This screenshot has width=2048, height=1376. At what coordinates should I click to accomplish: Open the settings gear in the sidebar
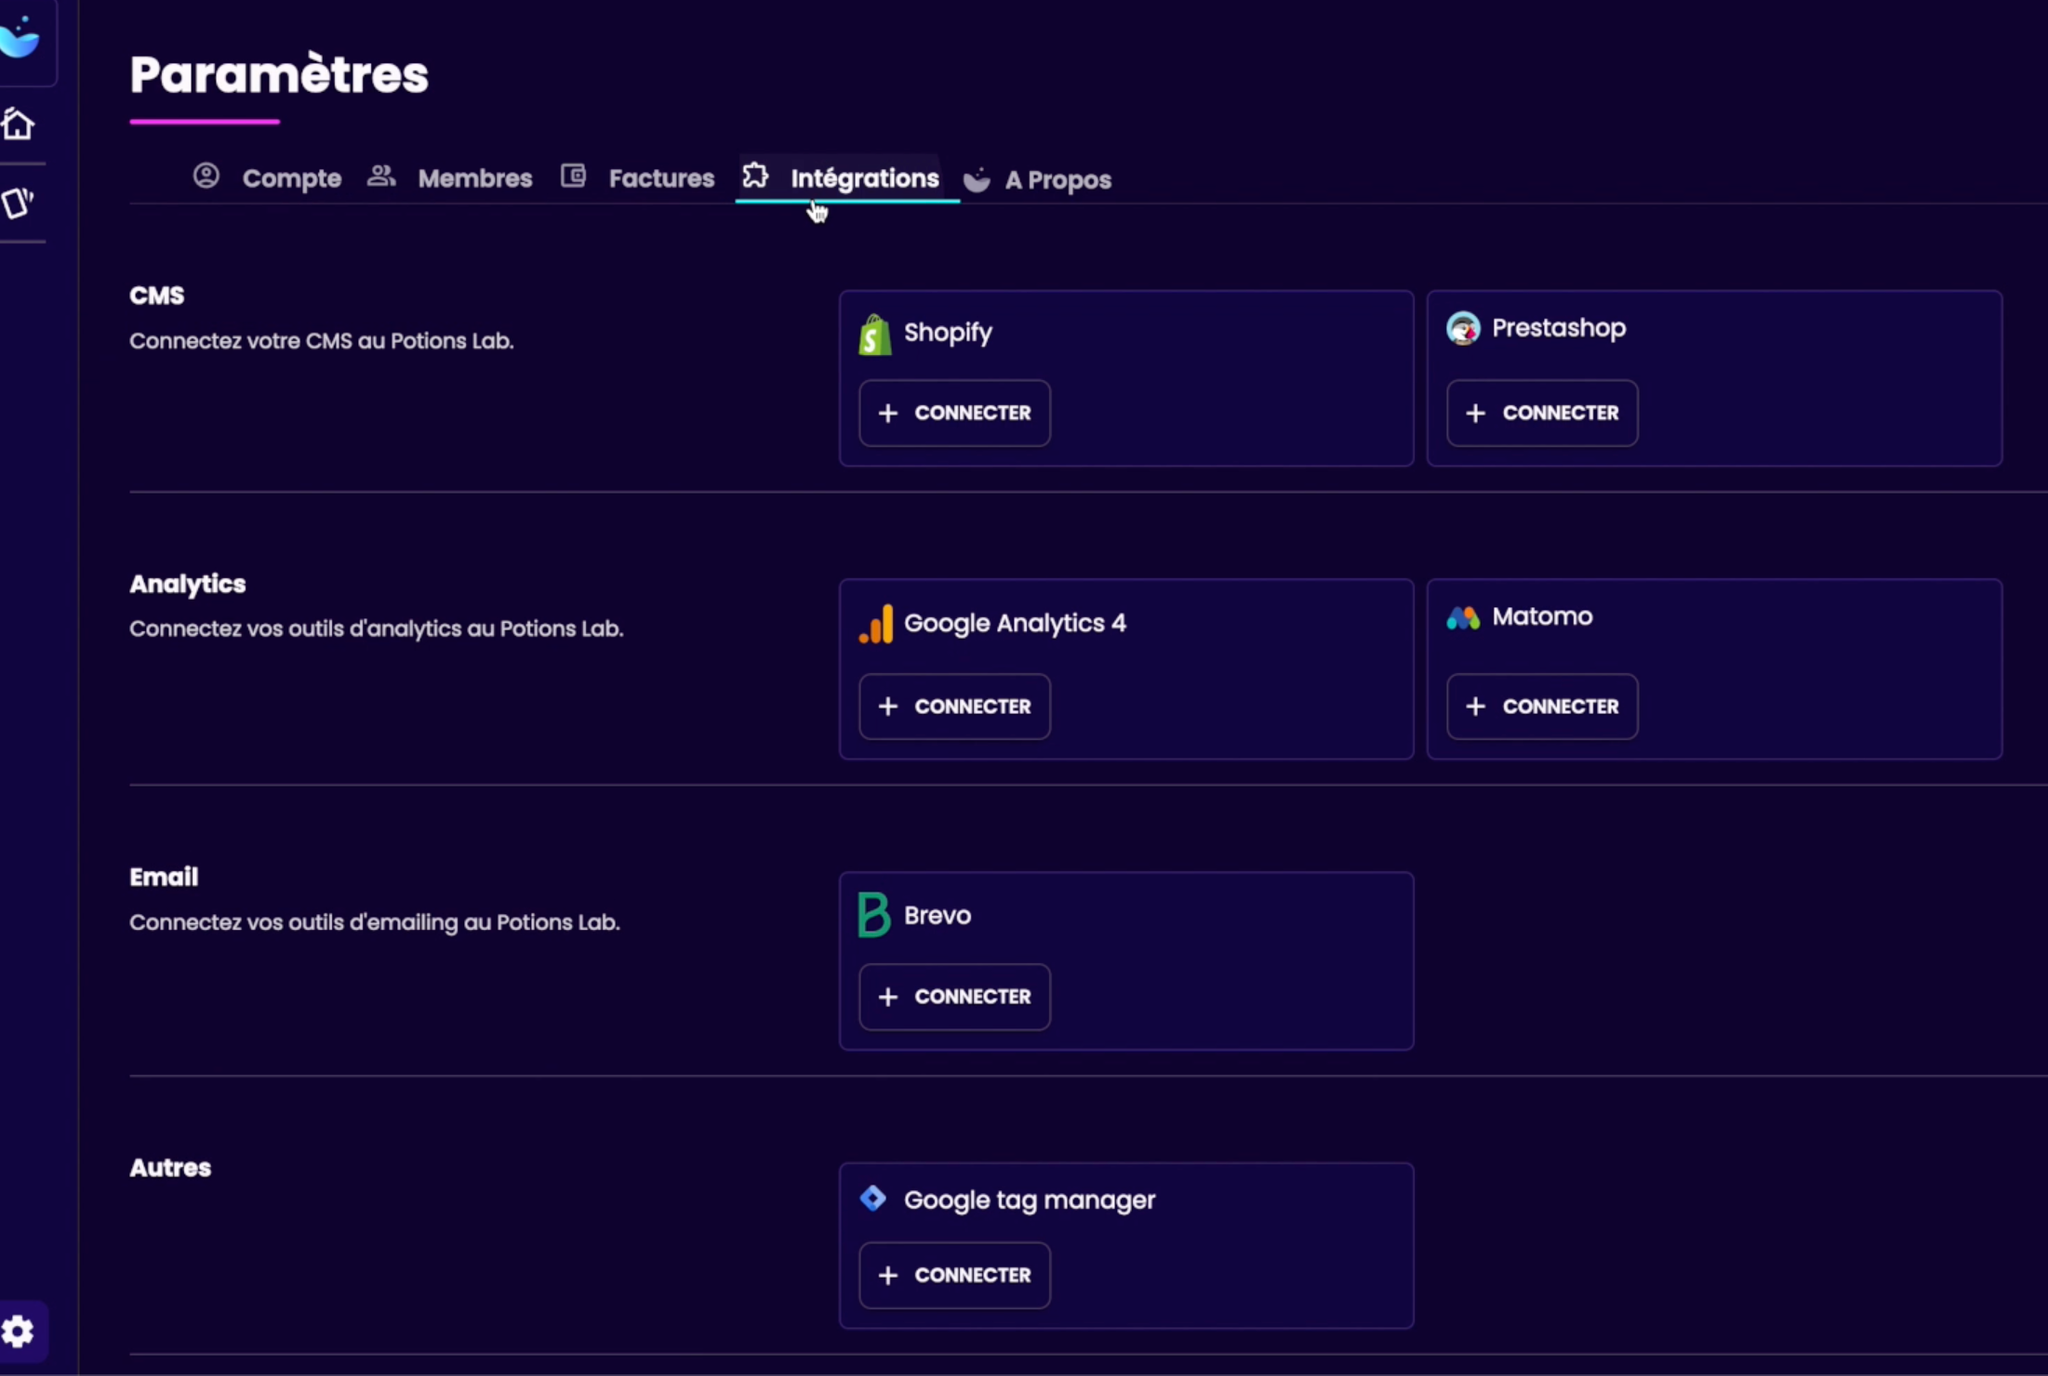[x=17, y=1331]
